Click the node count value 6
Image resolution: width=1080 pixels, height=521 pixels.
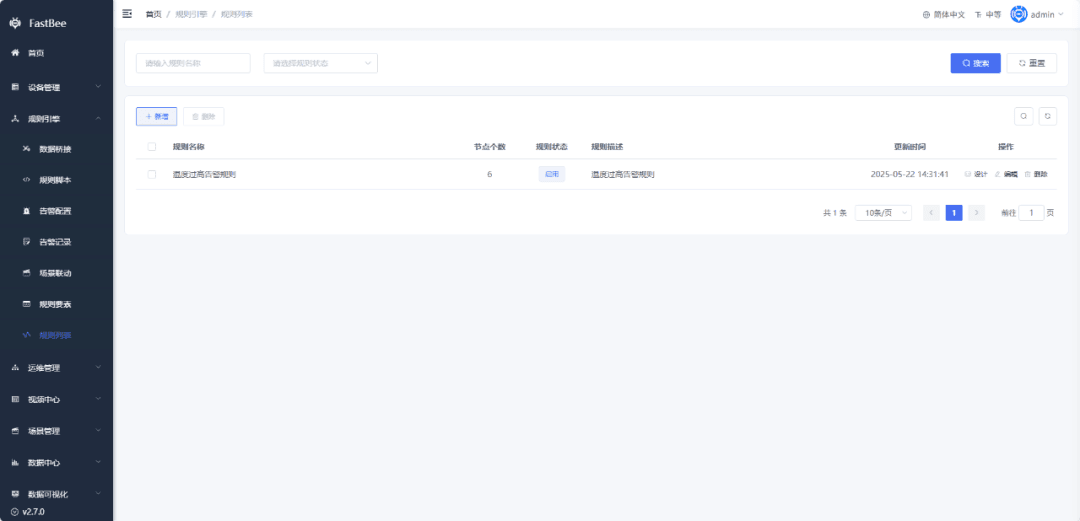click(490, 174)
